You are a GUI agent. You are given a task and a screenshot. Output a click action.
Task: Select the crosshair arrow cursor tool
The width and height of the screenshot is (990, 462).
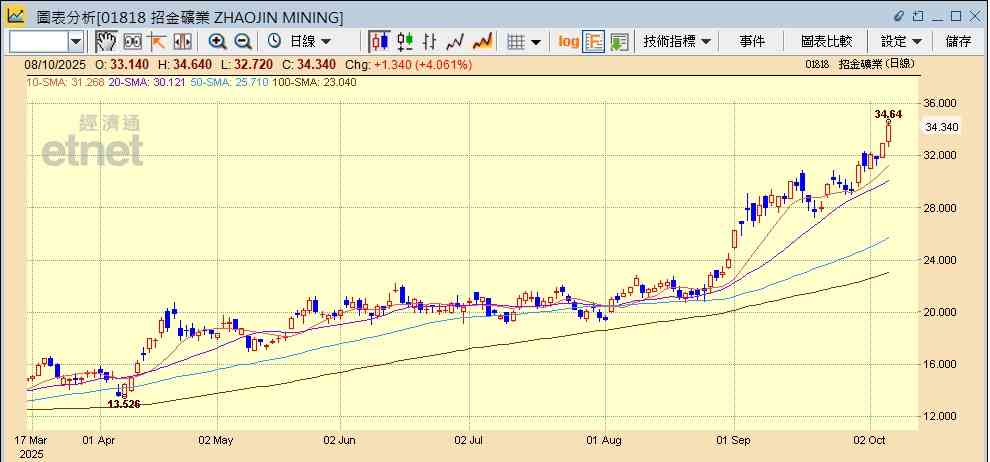(x=157, y=41)
